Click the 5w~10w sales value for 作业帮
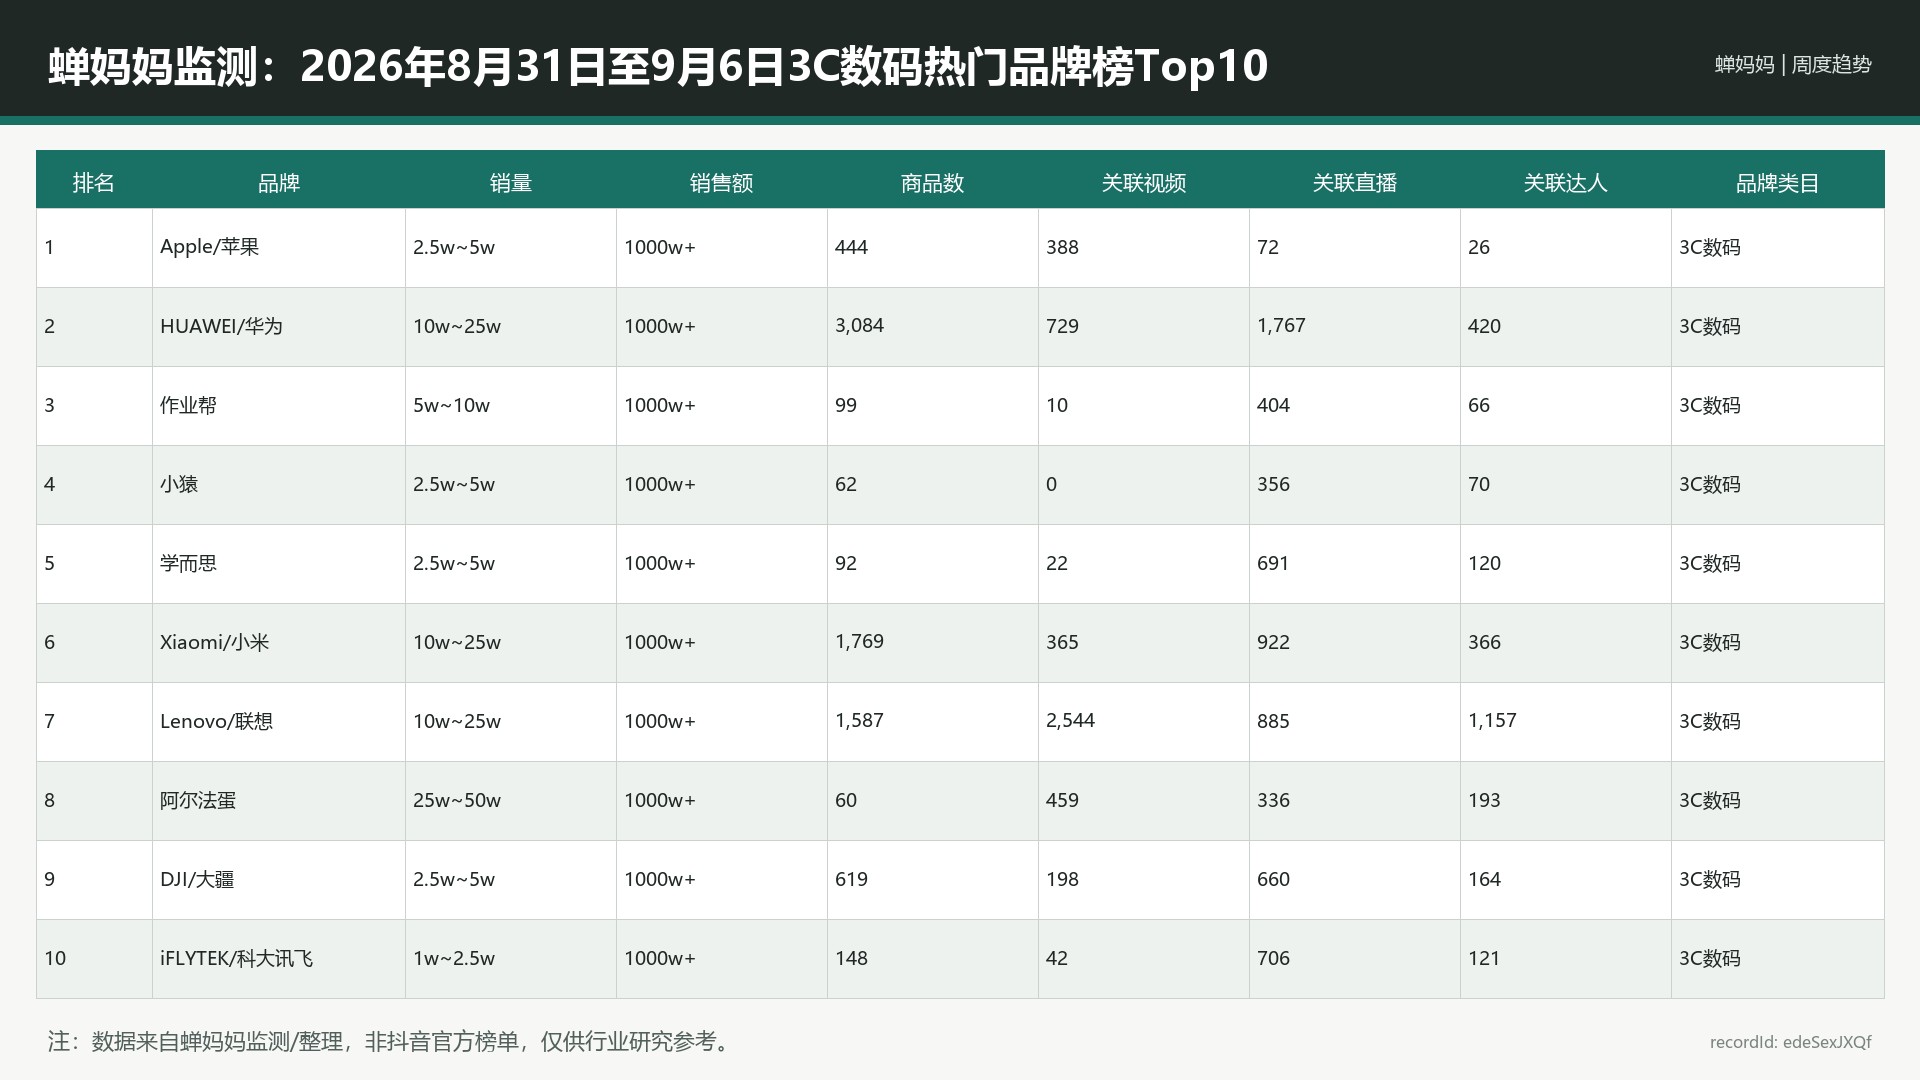 pyautogui.click(x=451, y=405)
